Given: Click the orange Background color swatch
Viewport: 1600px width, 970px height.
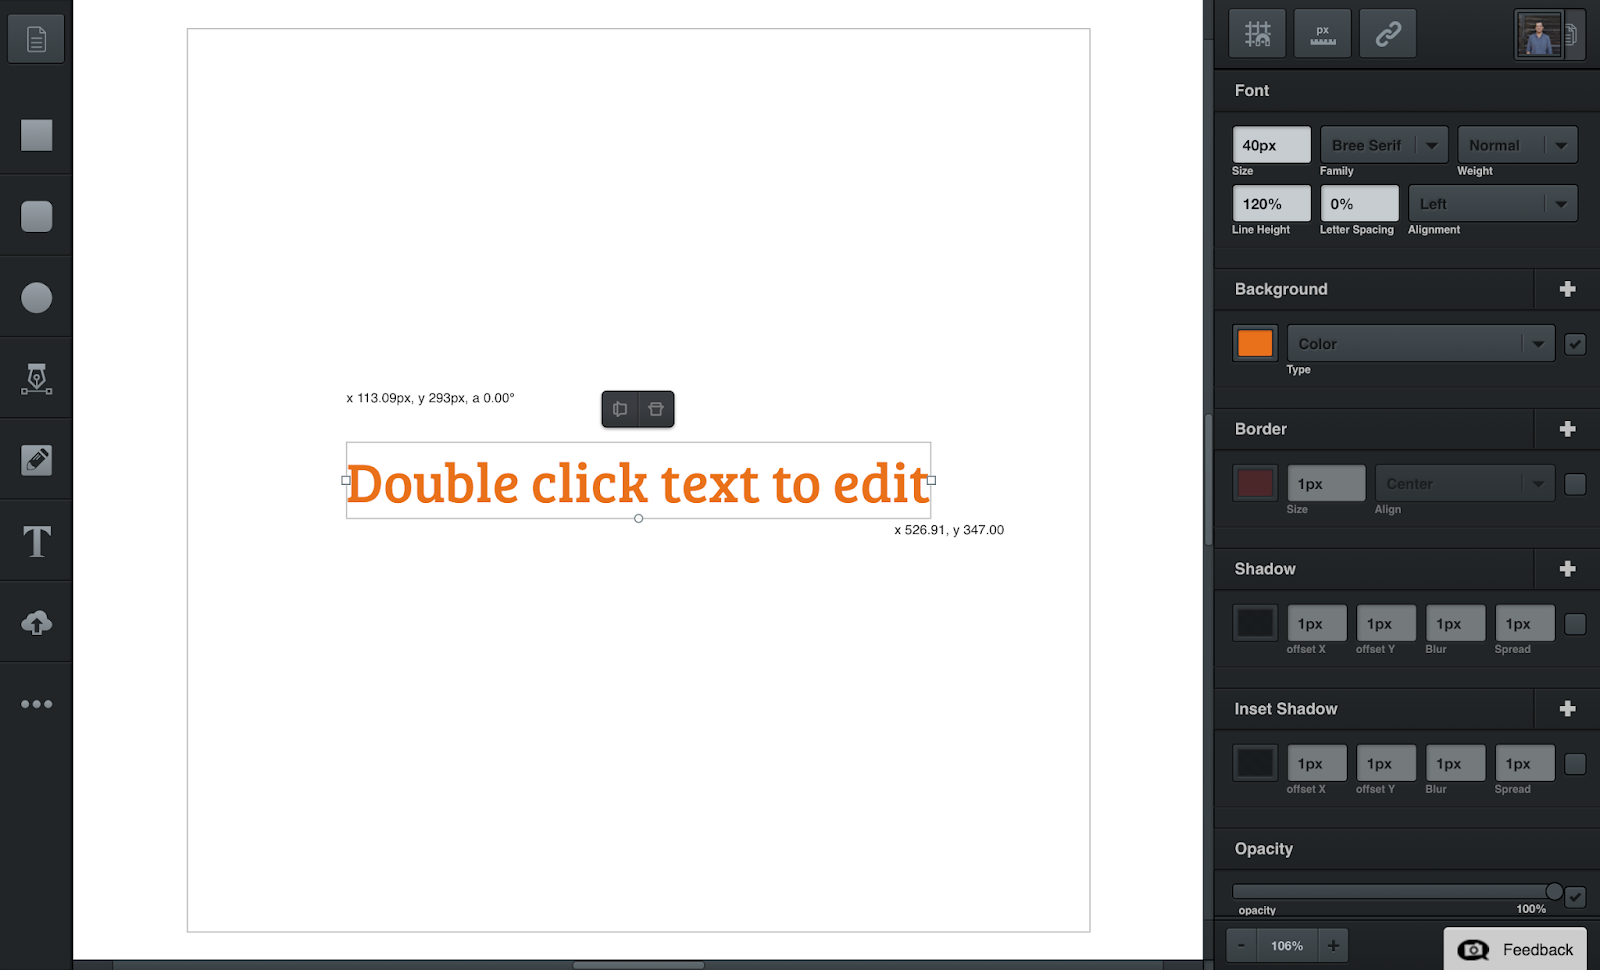Looking at the screenshot, I should pos(1255,343).
